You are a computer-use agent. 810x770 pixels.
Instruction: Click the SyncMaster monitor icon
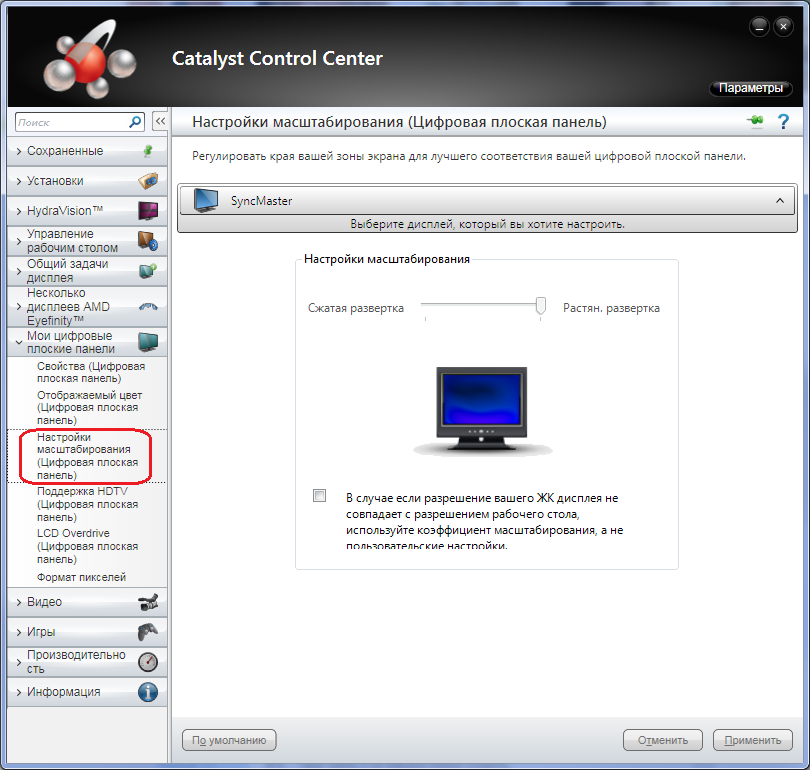pyautogui.click(x=206, y=200)
